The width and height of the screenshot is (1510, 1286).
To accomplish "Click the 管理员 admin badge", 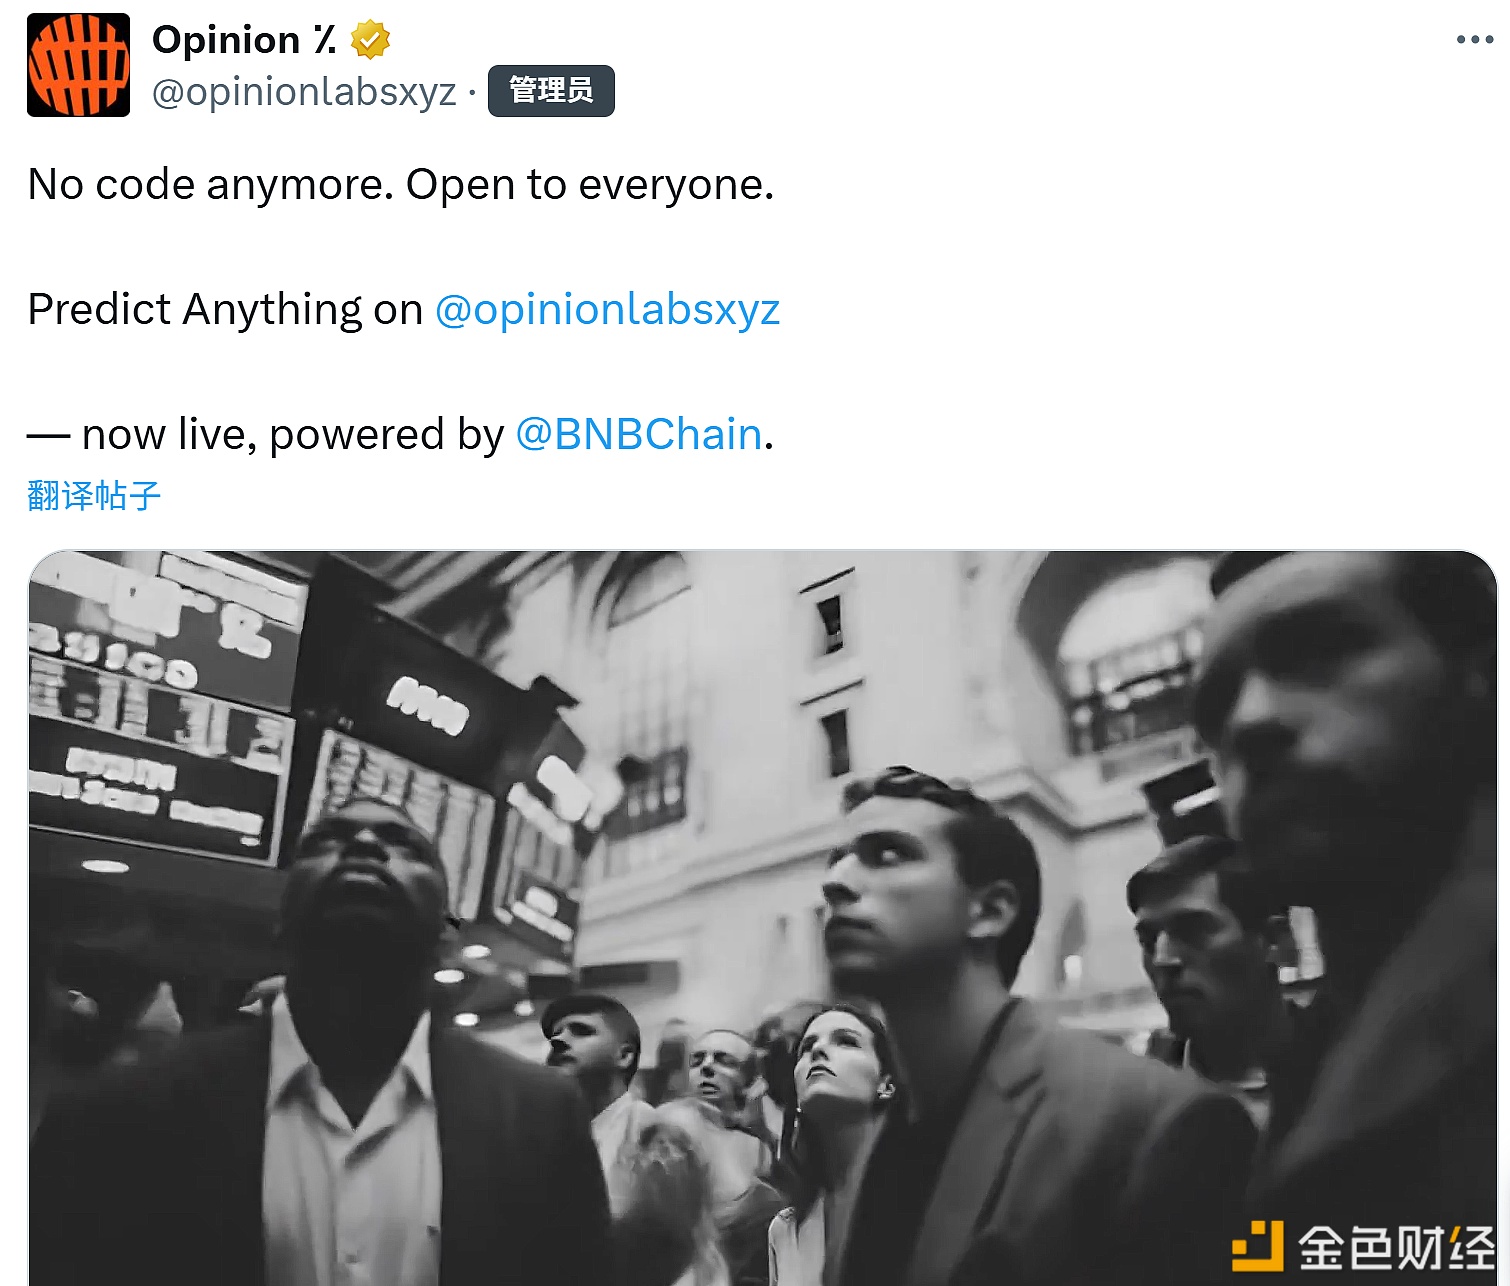I will click(x=551, y=91).
